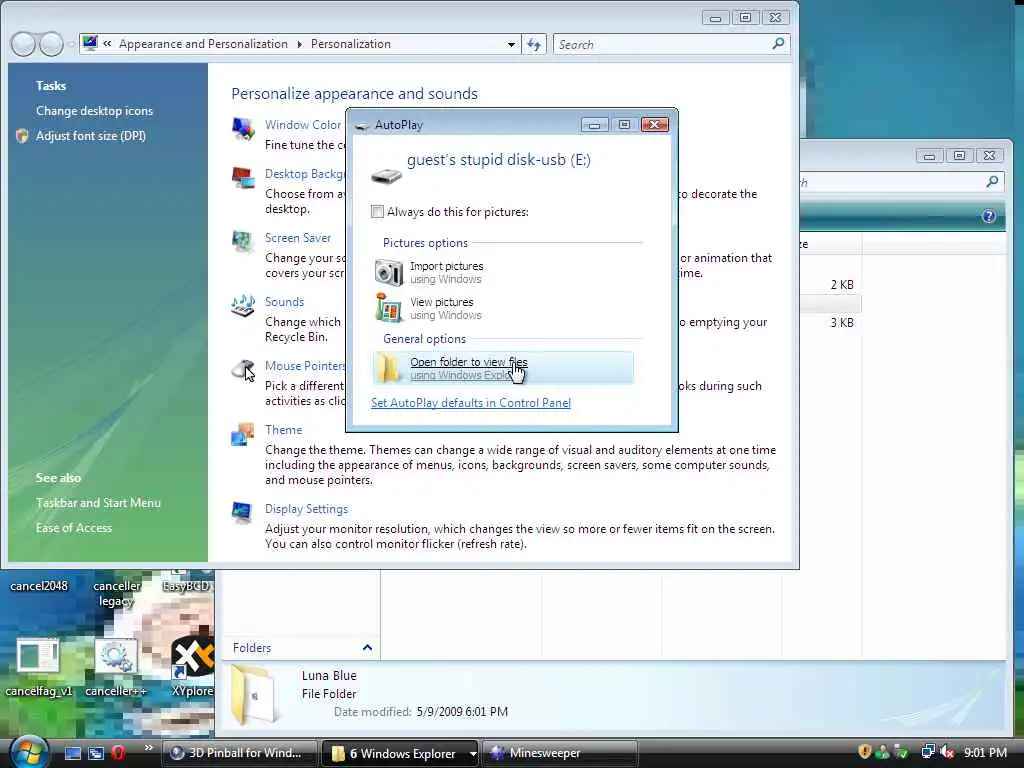Select the canceller legacy desktop item label
This screenshot has height=768, width=1024.
117,593
